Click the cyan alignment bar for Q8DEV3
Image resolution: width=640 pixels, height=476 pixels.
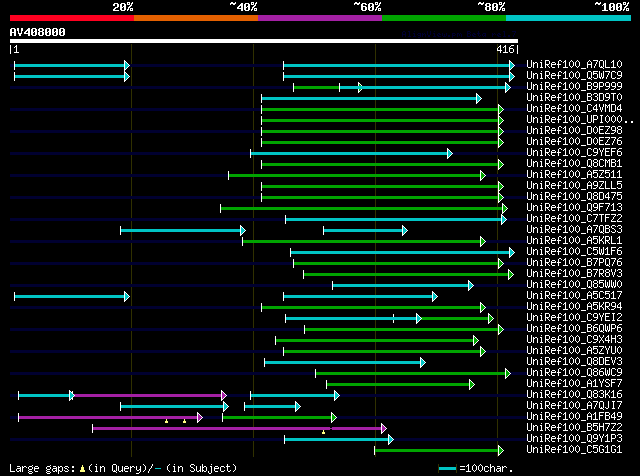click(x=345, y=363)
